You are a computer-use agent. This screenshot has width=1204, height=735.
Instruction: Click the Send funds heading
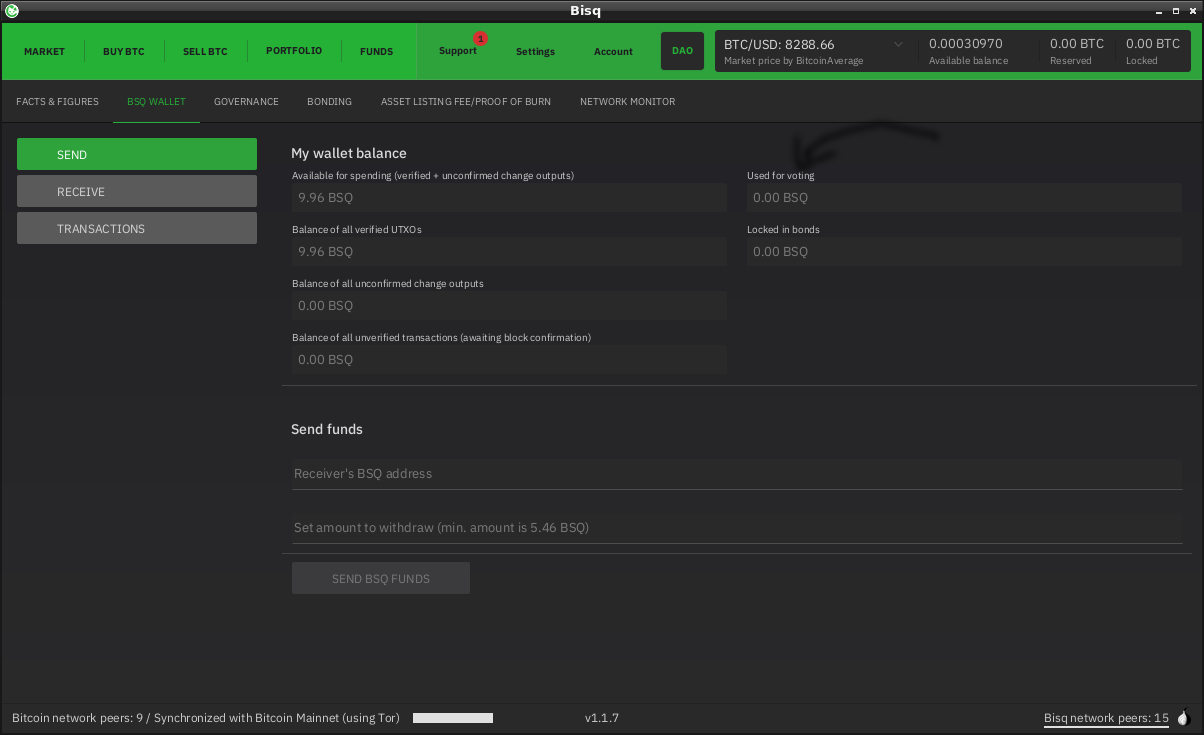(x=327, y=429)
